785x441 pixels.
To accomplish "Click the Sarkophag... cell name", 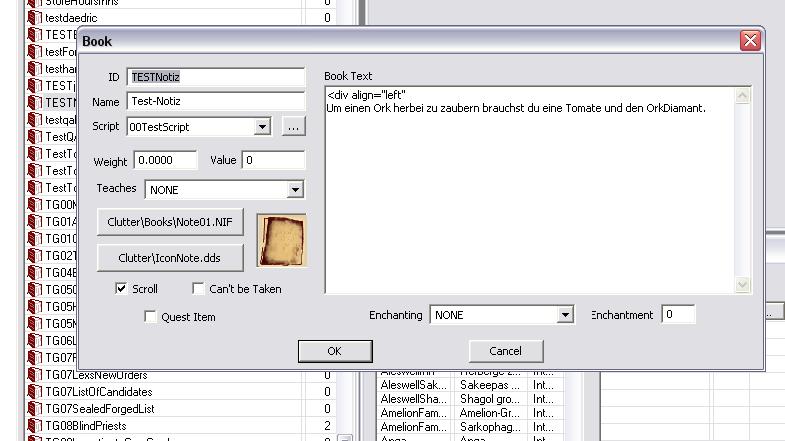I will (490, 427).
